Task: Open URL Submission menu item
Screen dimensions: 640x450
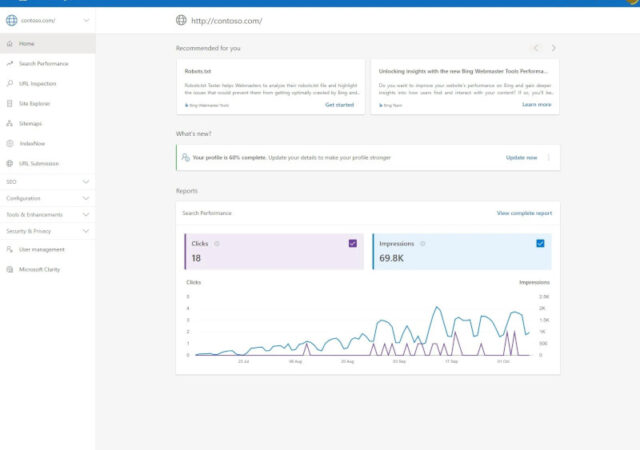Action: pyautogui.click(x=48, y=163)
